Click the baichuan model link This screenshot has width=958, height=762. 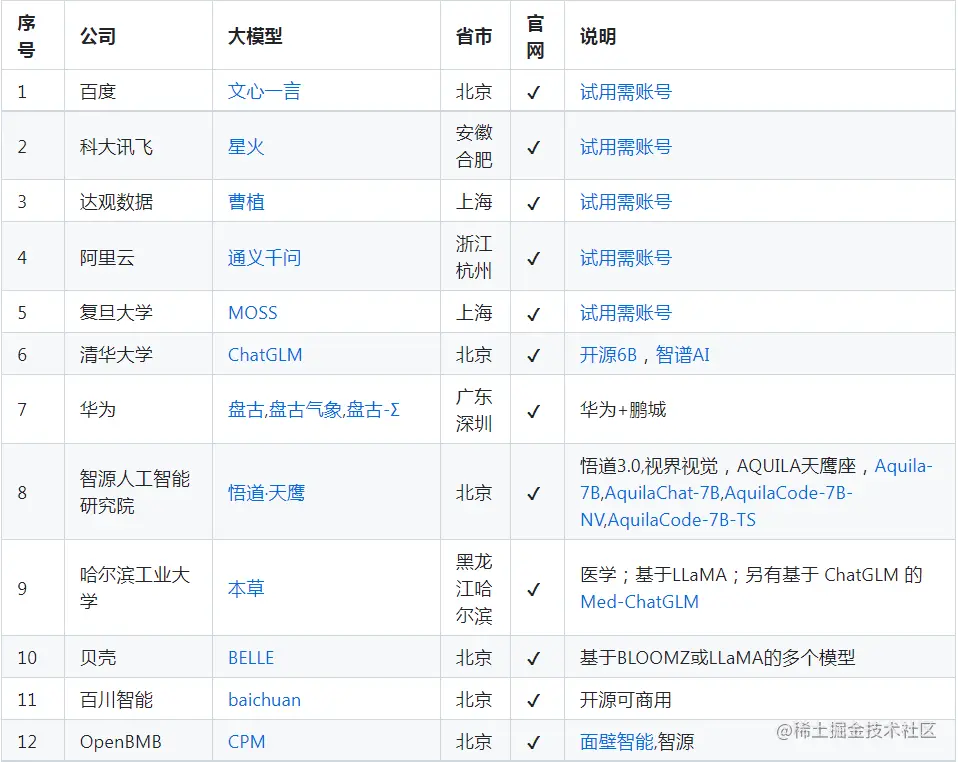[x=263, y=699]
